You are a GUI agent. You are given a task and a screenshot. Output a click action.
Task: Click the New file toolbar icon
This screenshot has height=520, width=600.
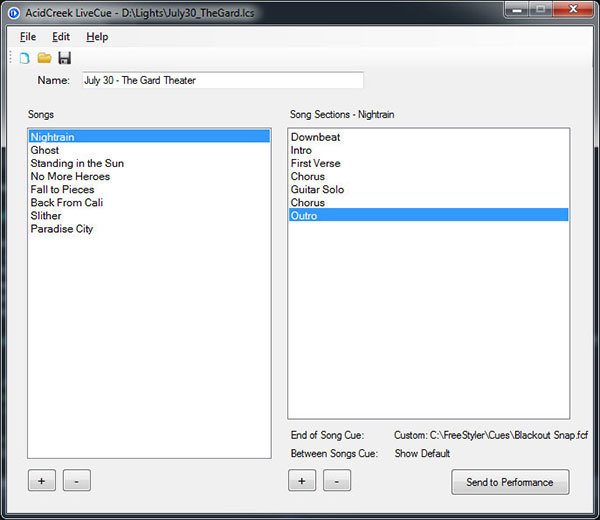click(x=25, y=58)
